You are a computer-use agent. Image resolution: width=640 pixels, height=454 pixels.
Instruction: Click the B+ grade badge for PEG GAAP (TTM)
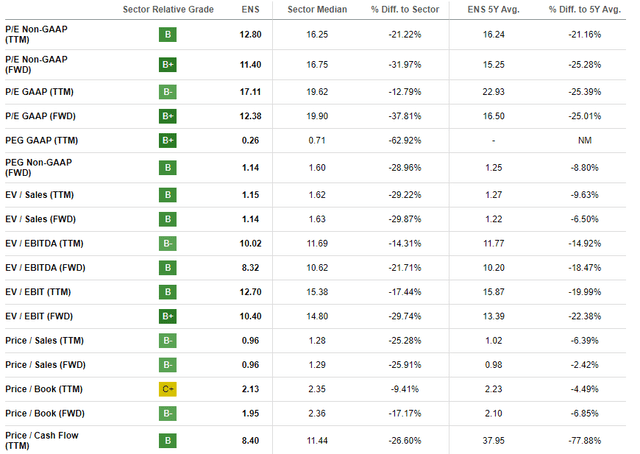(x=168, y=140)
